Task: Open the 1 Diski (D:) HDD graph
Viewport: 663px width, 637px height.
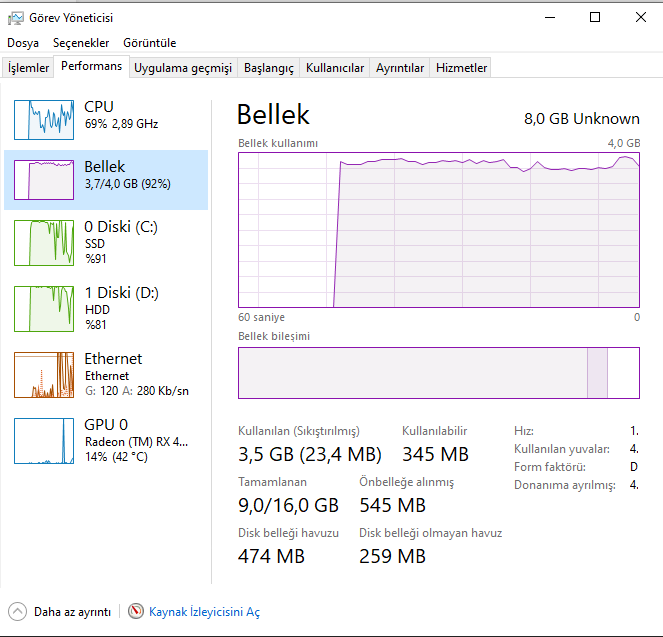Action: point(44,309)
